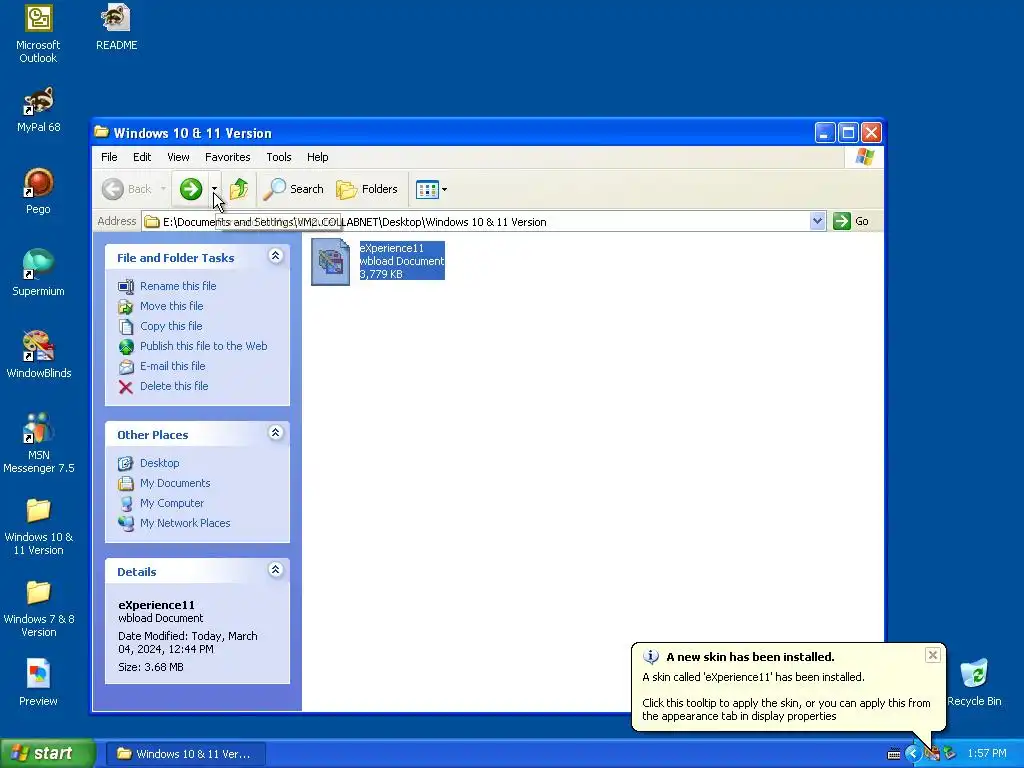The image size is (1024, 768).
Task: Collapse the File and Folder Tasks panel
Action: coord(276,256)
